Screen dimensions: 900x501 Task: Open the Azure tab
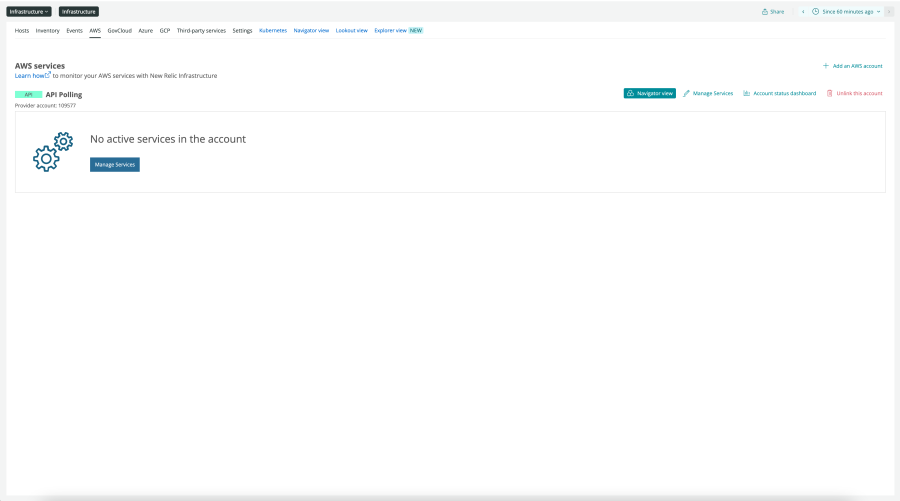point(146,30)
